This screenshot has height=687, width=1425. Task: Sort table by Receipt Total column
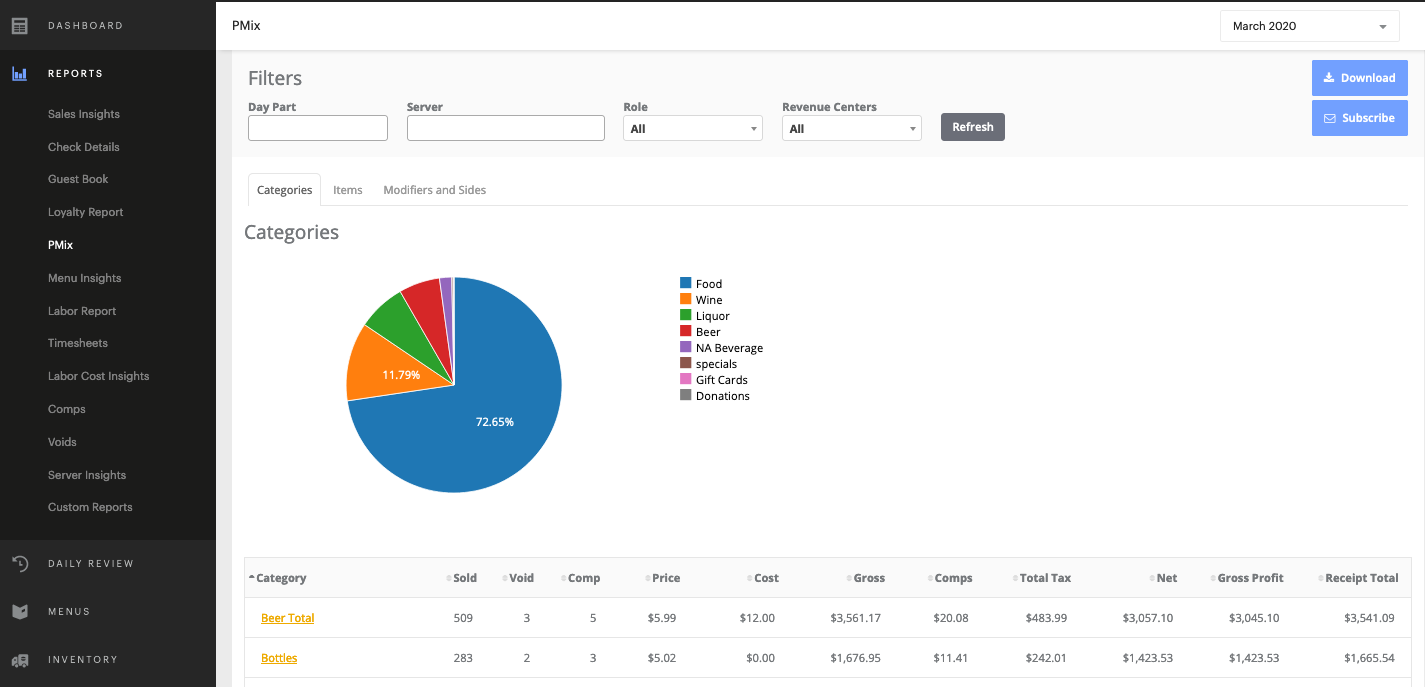[1361, 578]
